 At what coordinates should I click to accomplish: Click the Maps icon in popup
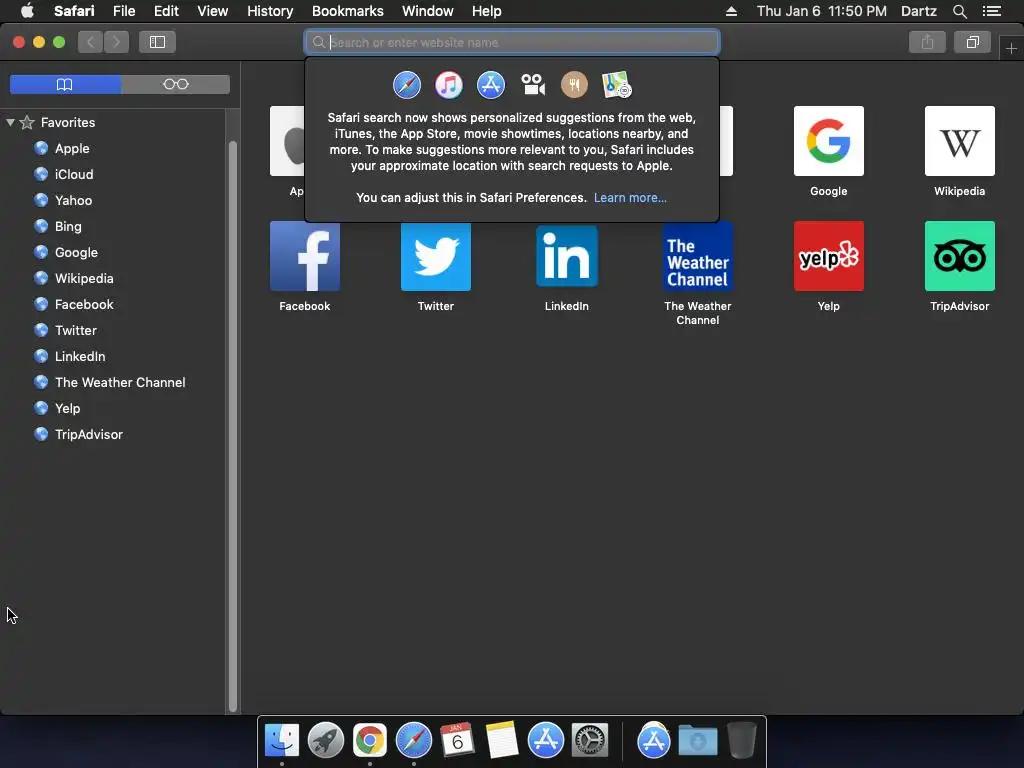click(616, 85)
